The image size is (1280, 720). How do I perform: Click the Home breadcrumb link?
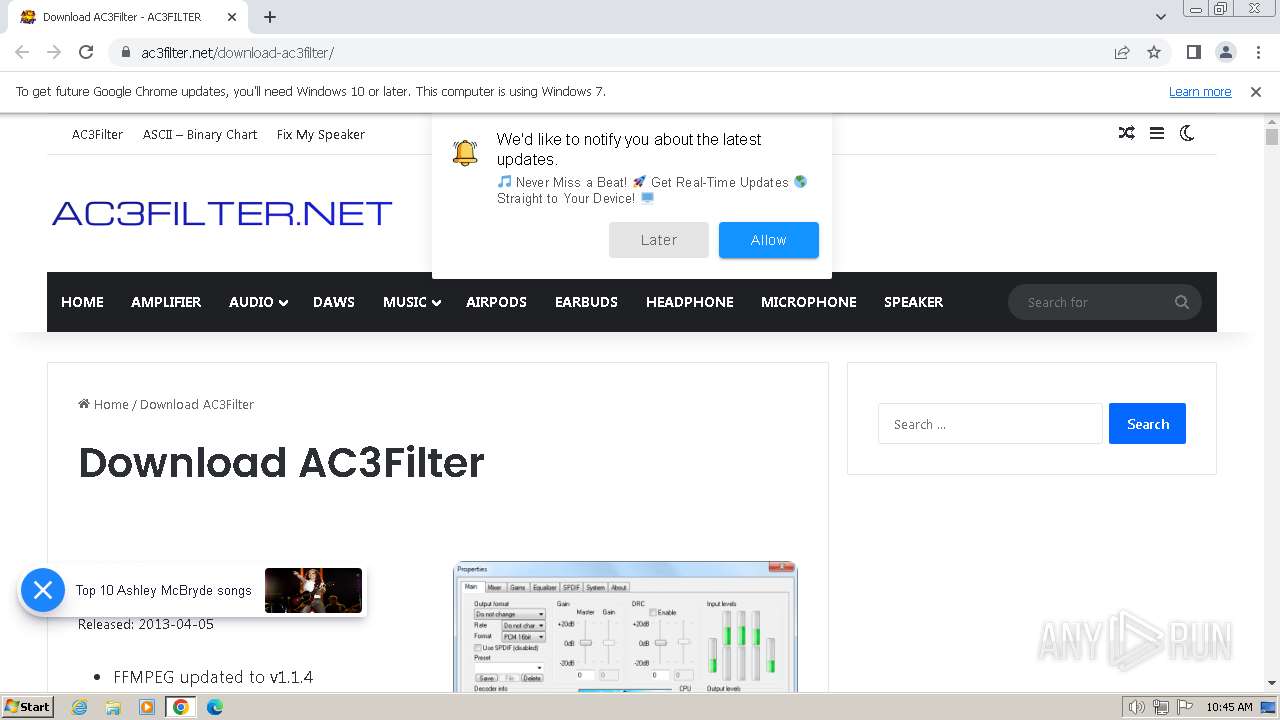104,405
